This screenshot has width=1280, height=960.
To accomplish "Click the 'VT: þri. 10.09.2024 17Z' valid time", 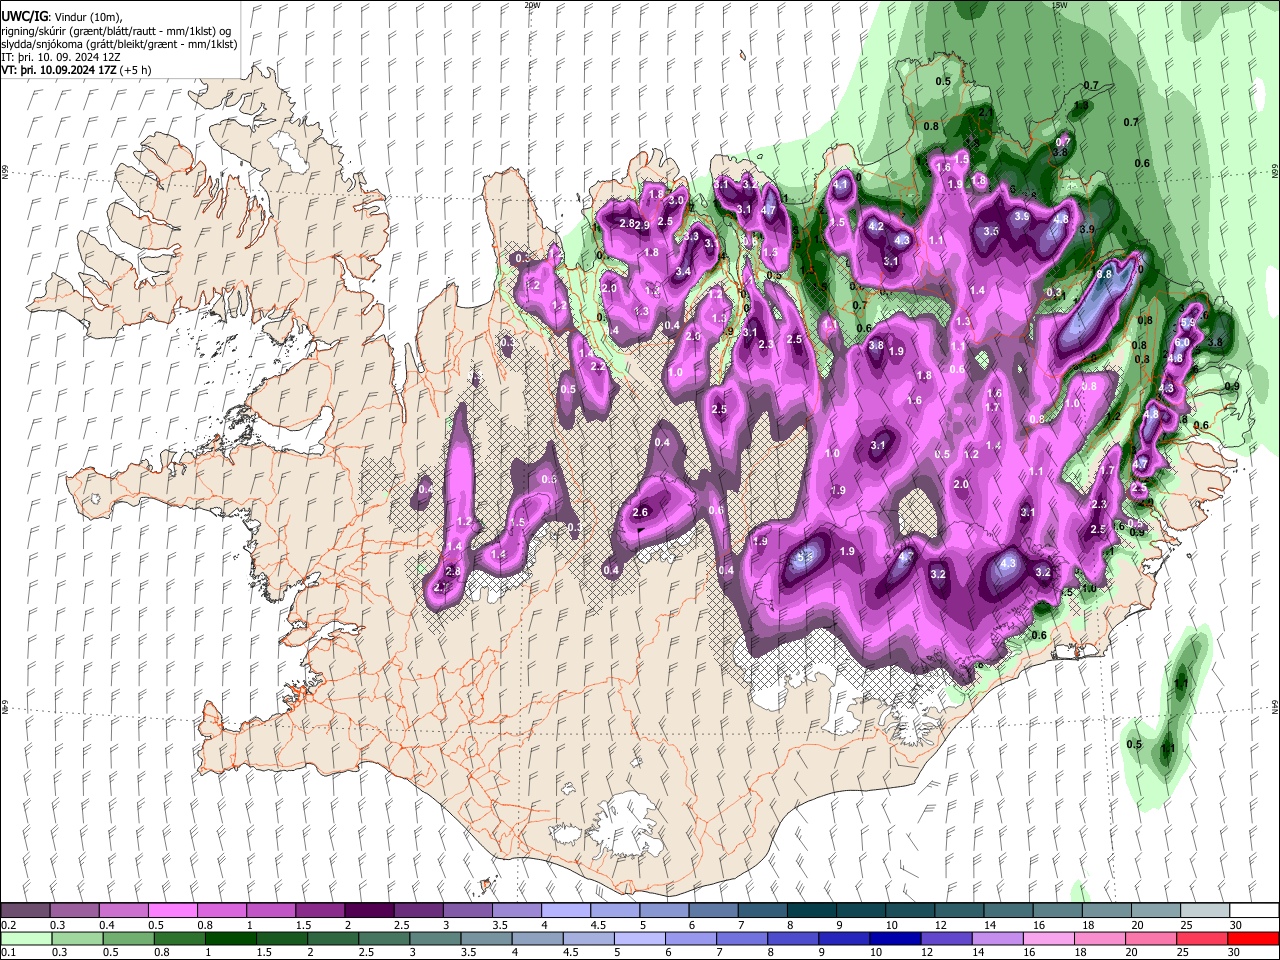I will [59, 70].
